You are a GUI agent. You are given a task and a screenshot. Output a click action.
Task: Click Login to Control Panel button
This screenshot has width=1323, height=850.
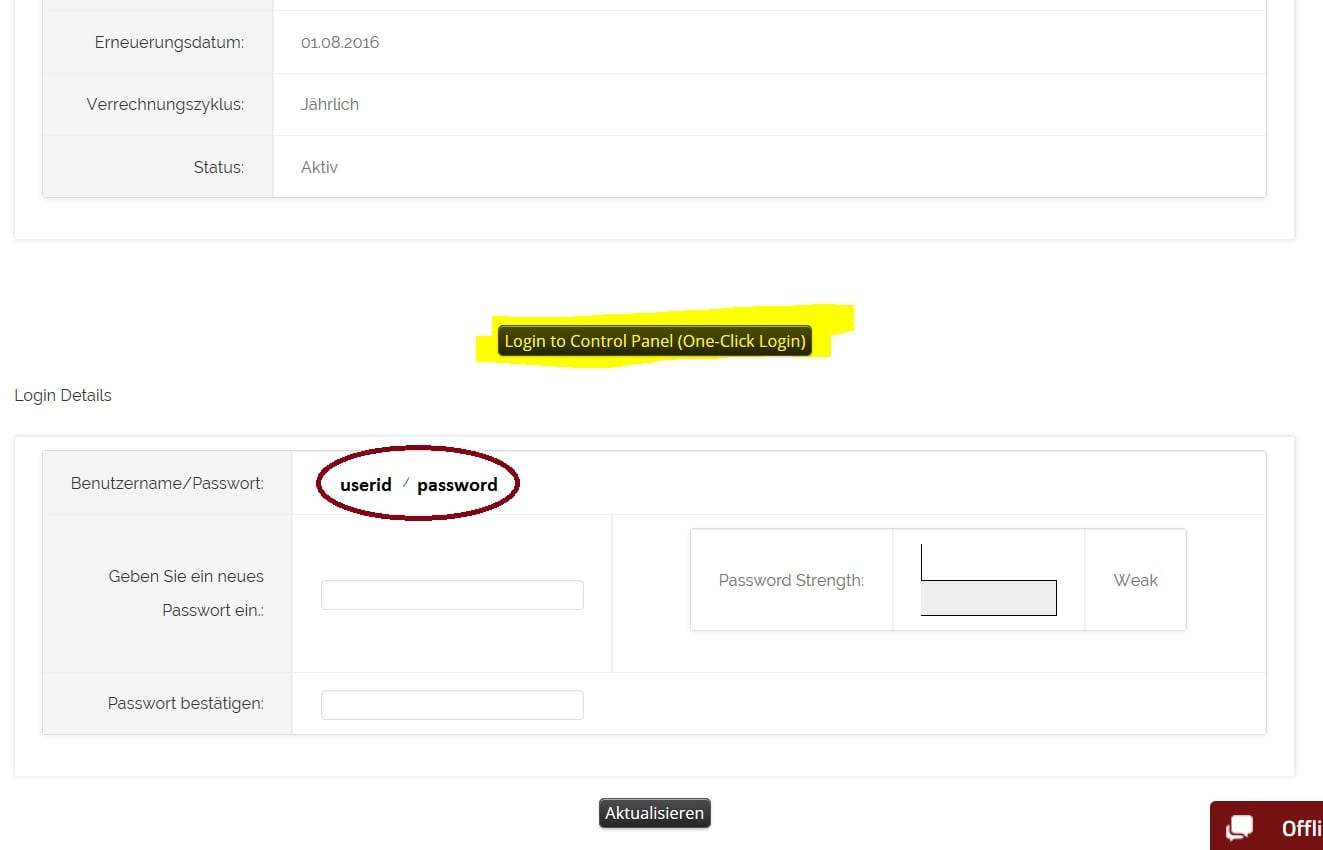click(654, 341)
